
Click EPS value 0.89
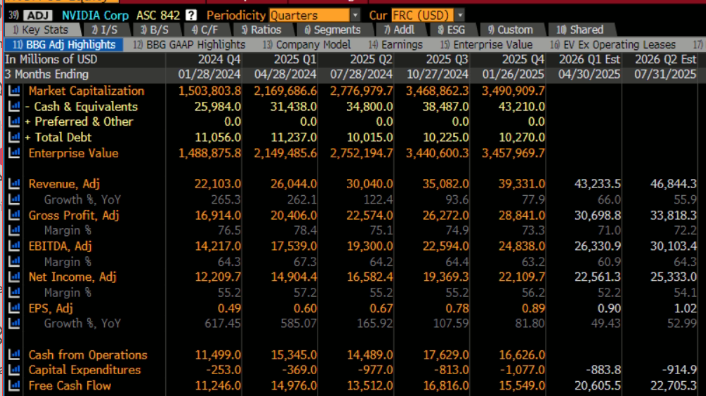point(533,308)
